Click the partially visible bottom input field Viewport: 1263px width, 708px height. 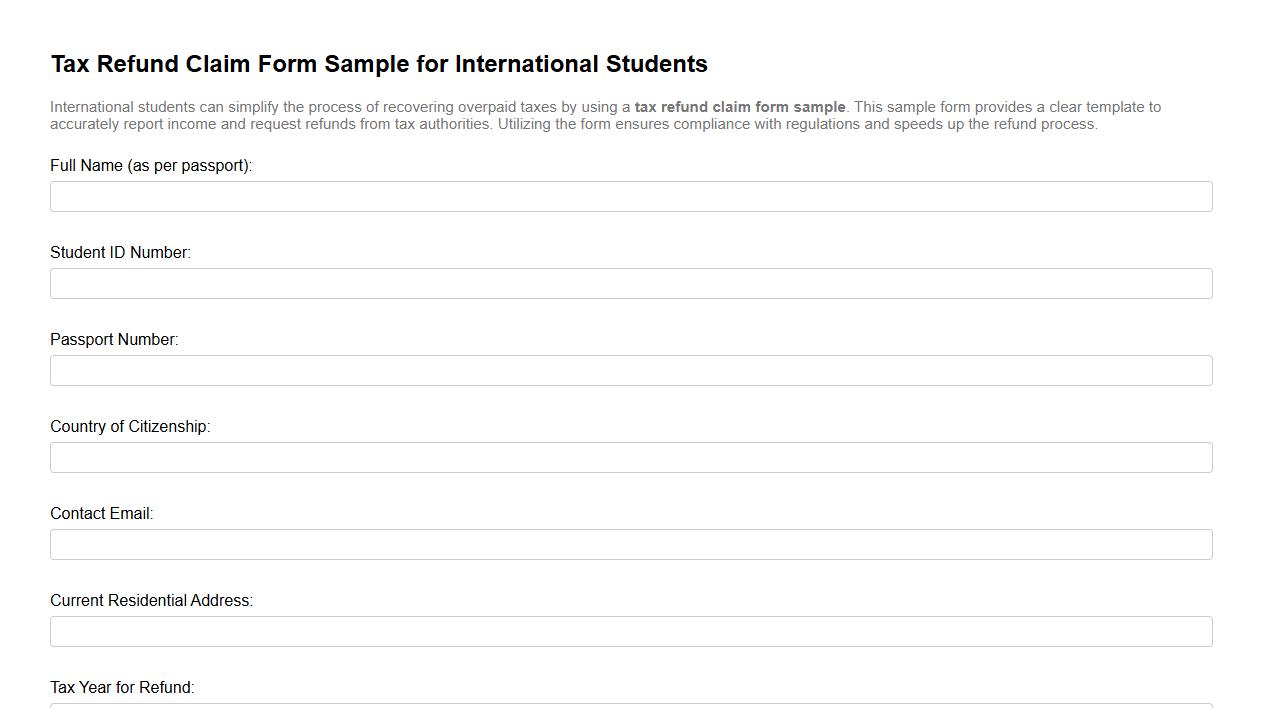pyautogui.click(x=631, y=706)
